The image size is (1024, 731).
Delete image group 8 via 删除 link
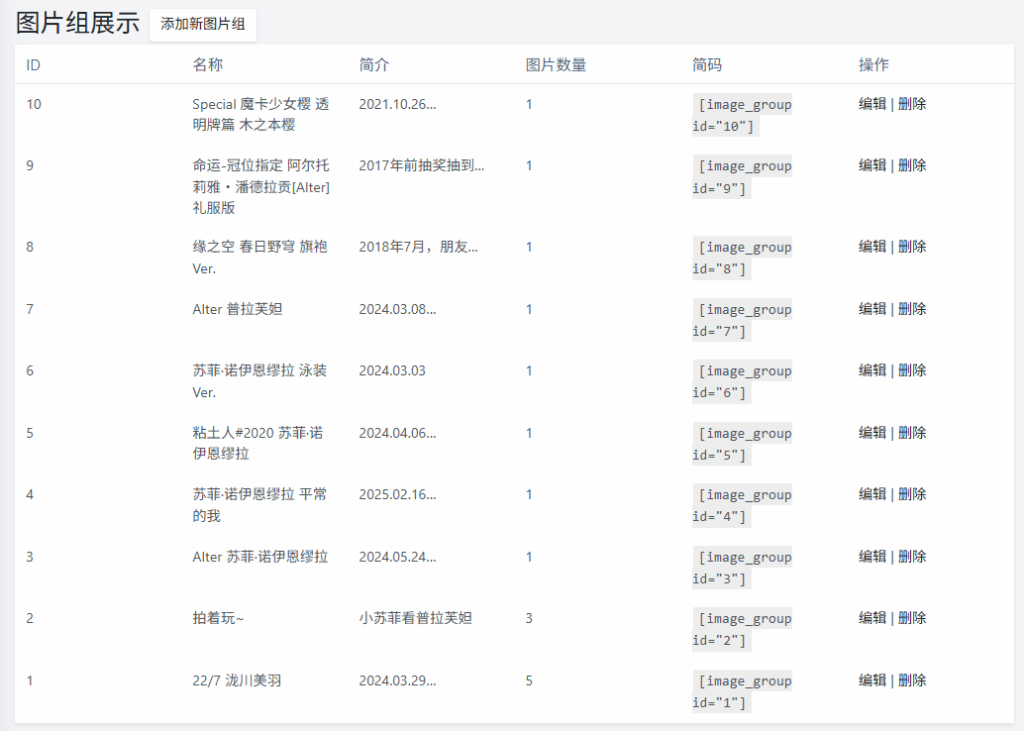[x=912, y=246]
